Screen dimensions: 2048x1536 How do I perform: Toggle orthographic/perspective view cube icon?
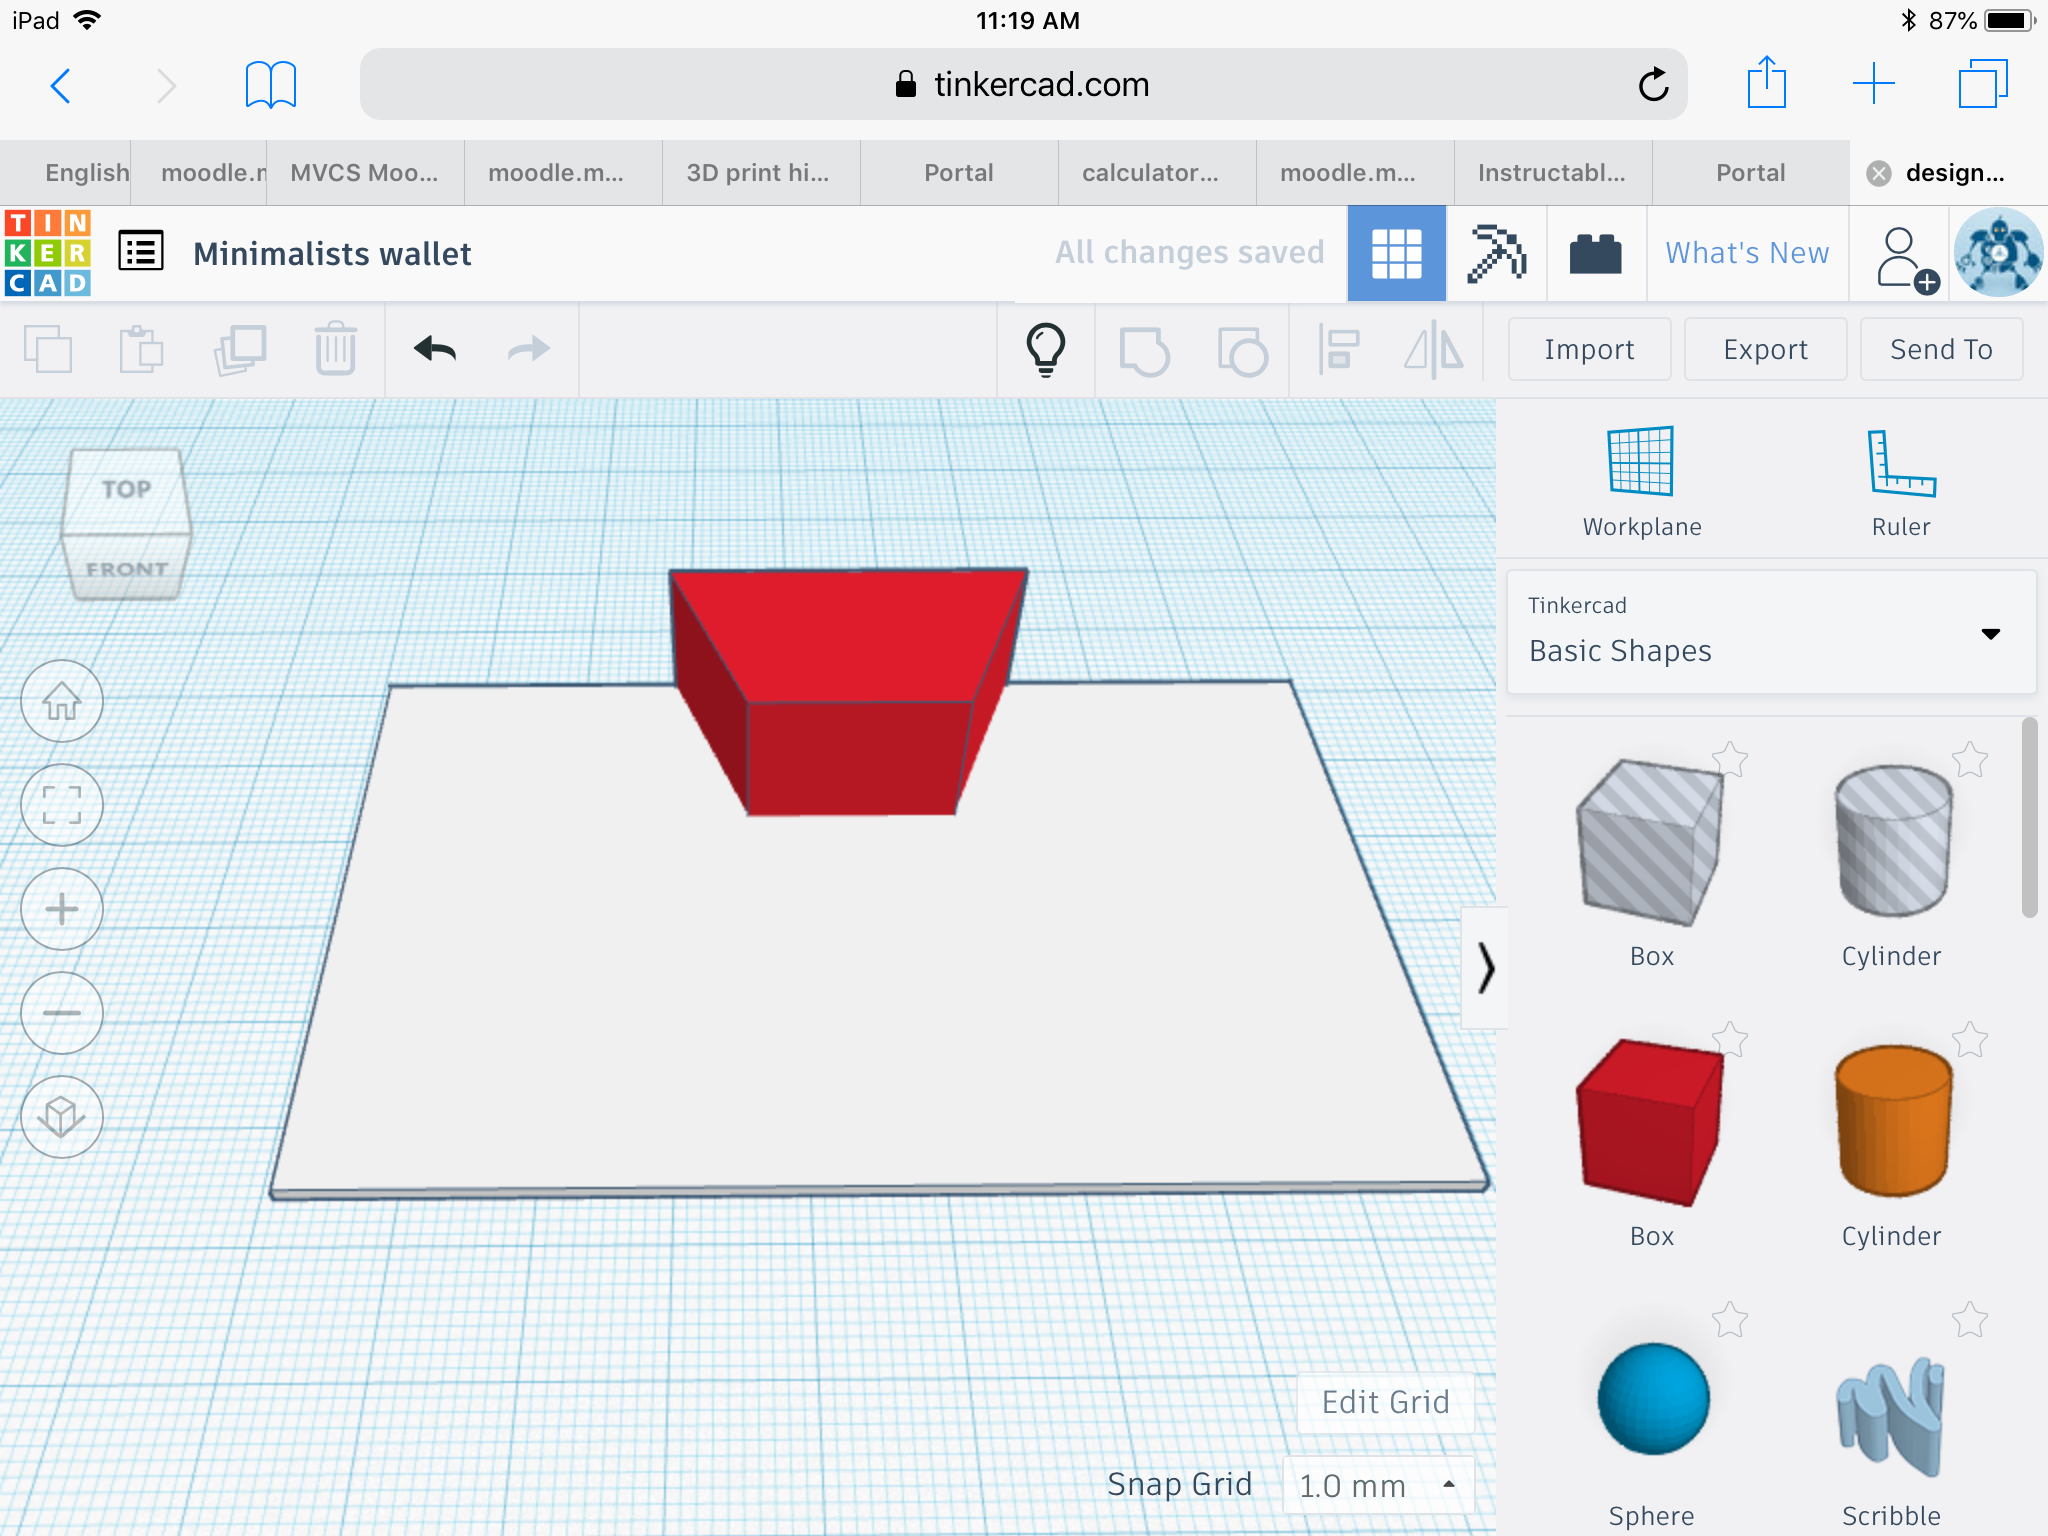point(62,1117)
